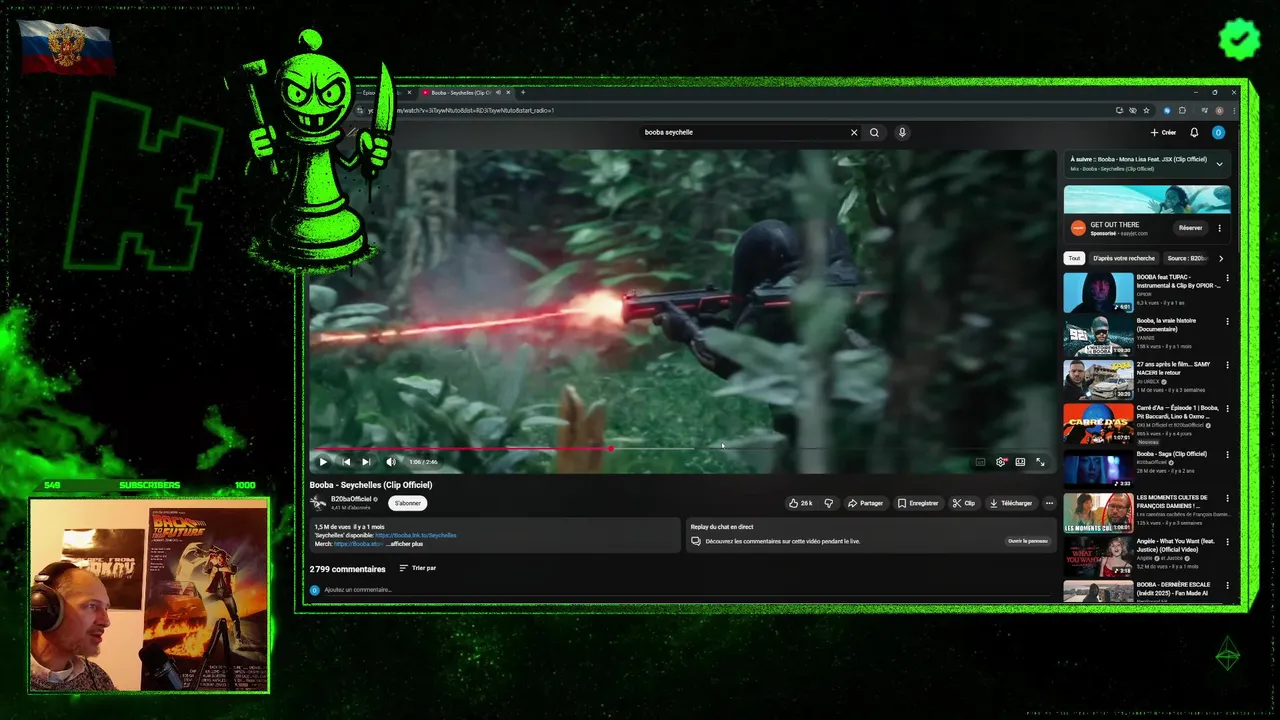
Task: Open options for Booba - Saga video
Action: pos(1227,454)
